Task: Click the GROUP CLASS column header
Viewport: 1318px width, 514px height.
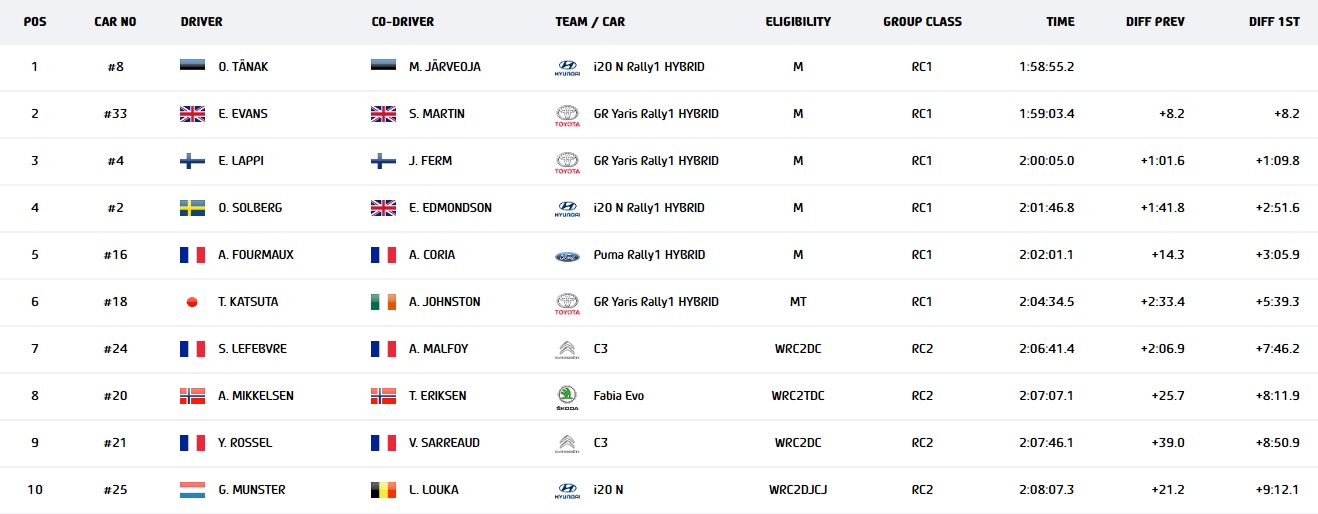Action: pyautogui.click(x=922, y=22)
